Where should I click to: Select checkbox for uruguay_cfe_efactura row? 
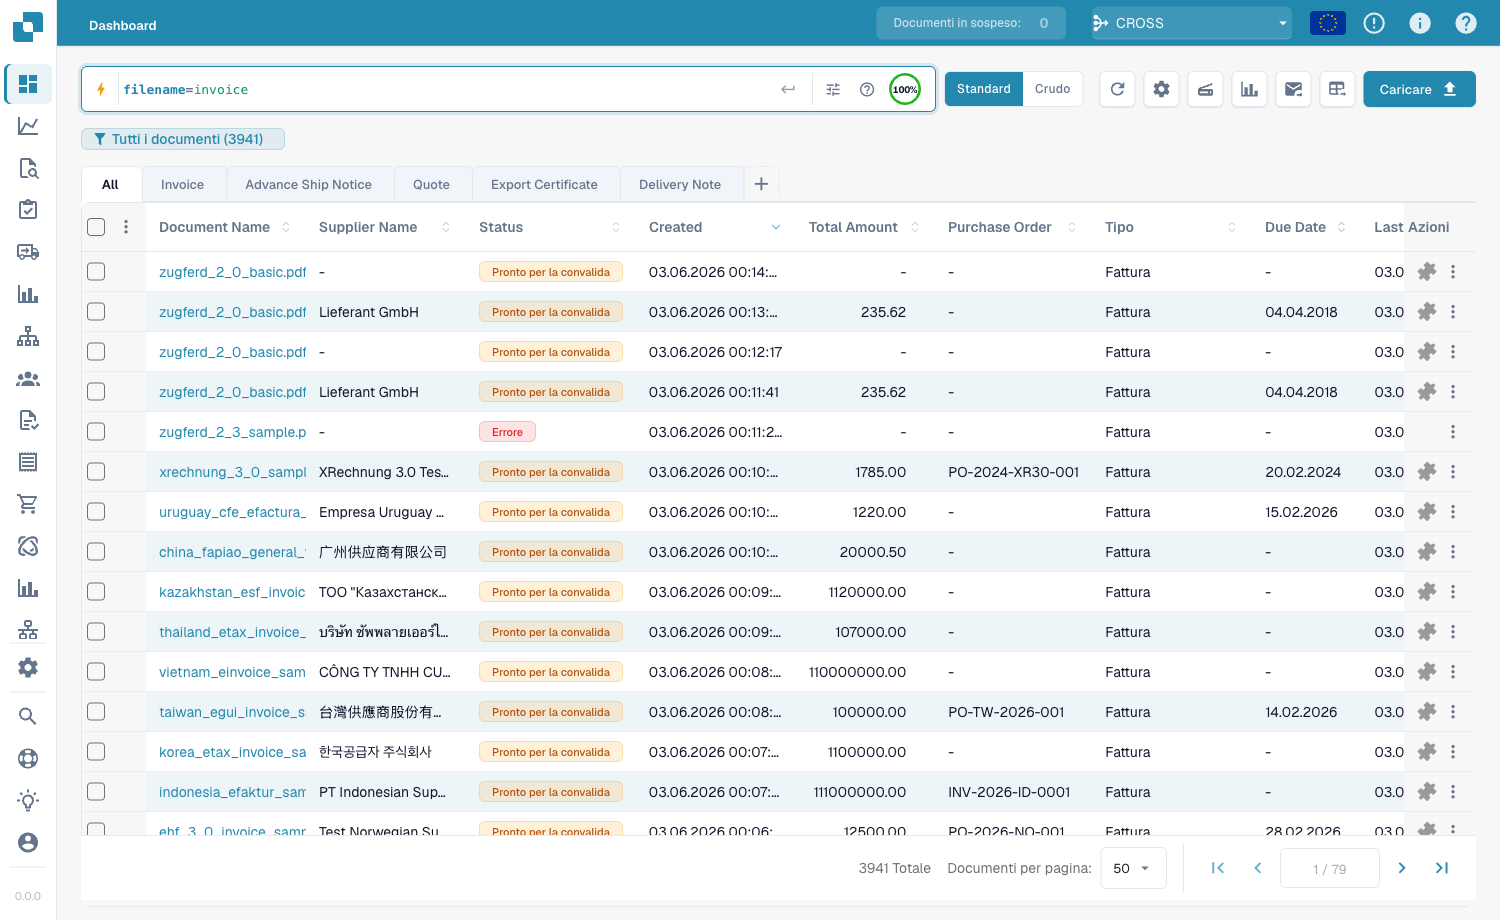[x=96, y=512]
